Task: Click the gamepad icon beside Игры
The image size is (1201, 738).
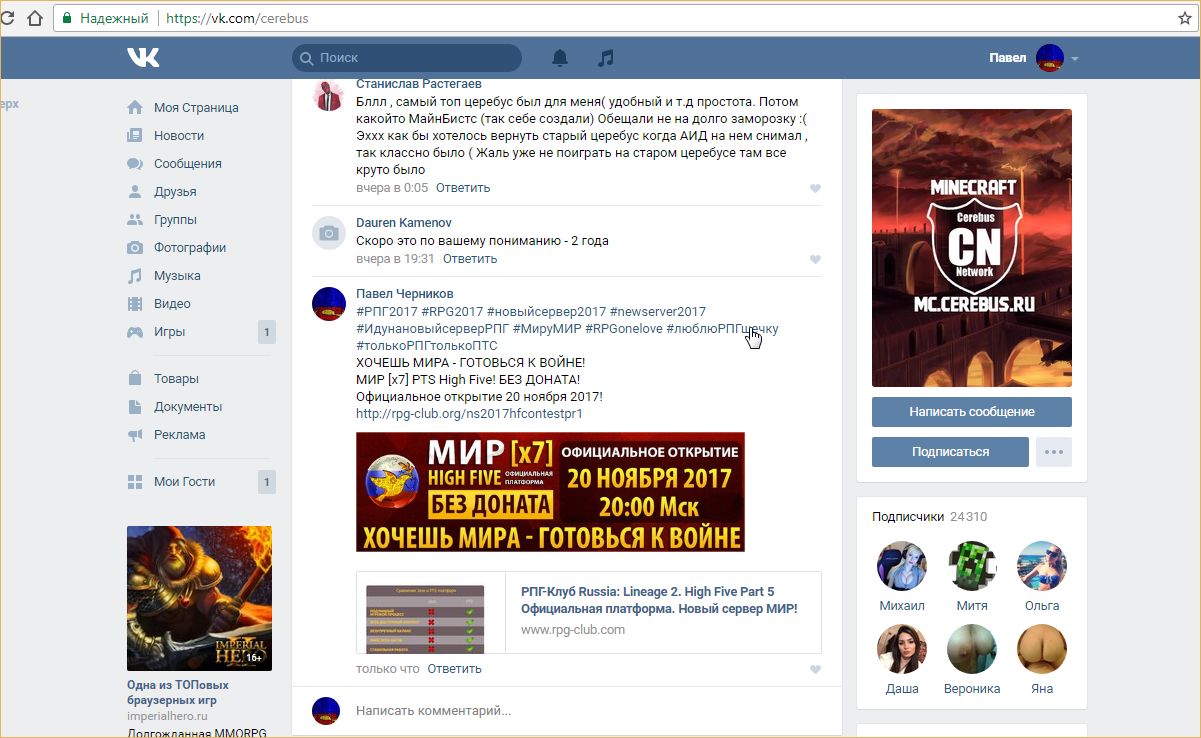Action: tap(135, 332)
